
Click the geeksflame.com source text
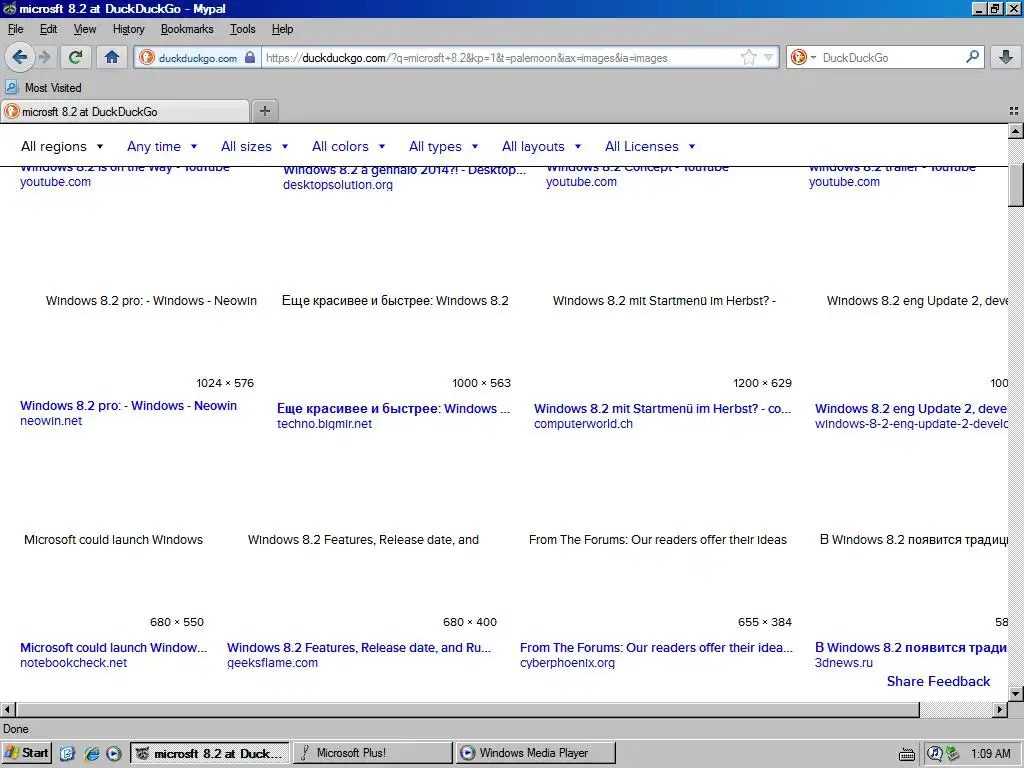(272, 663)
